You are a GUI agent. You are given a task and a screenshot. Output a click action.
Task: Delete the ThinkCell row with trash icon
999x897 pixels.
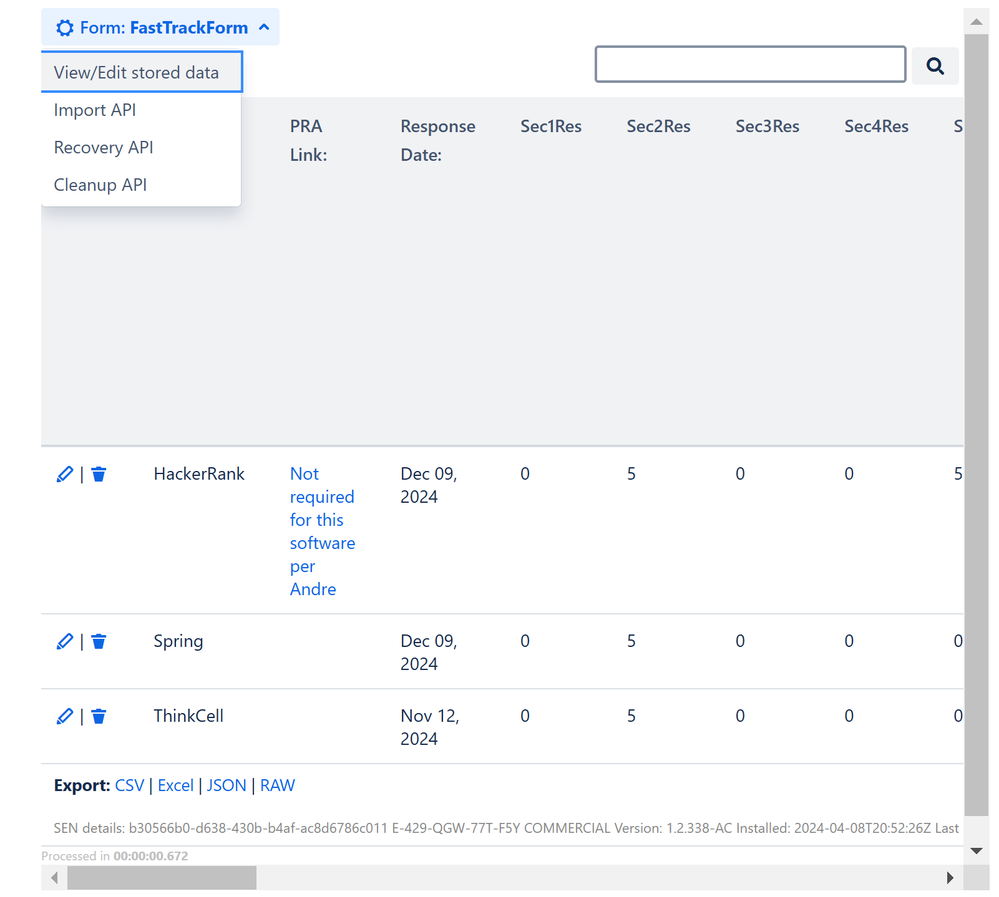click(98, 716)
